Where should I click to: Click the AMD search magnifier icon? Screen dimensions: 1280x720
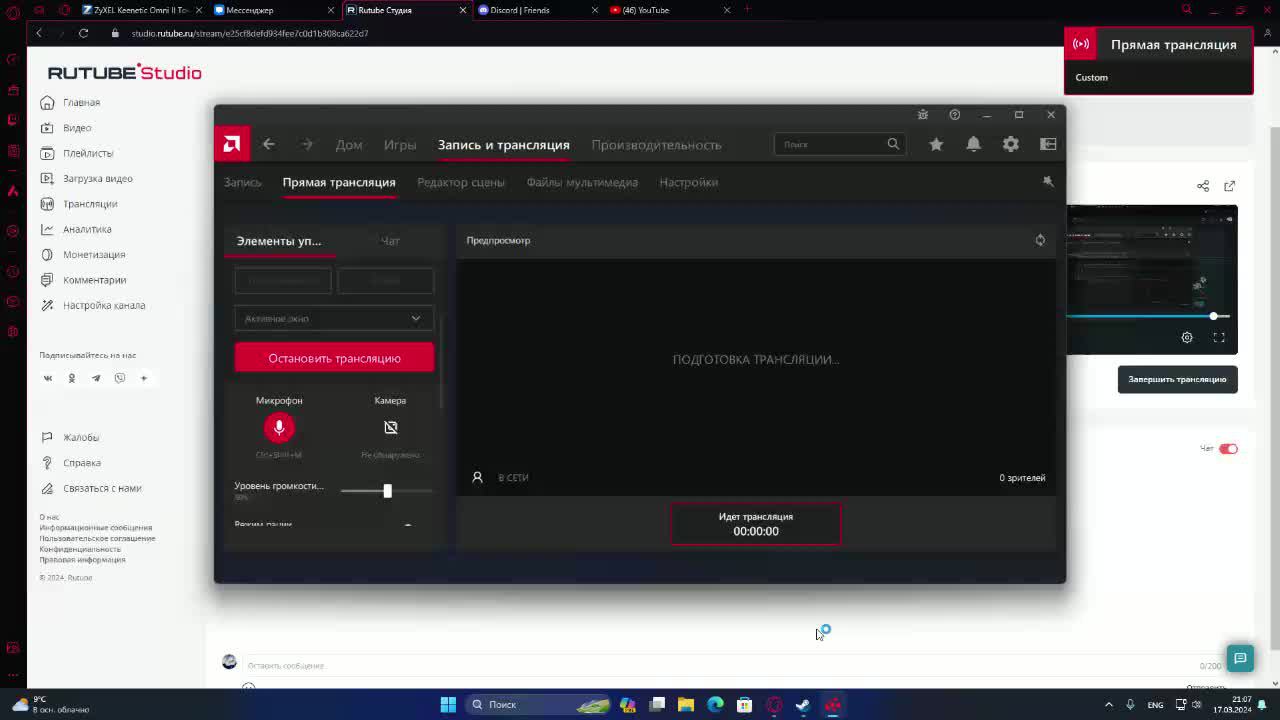pos(893,144)
